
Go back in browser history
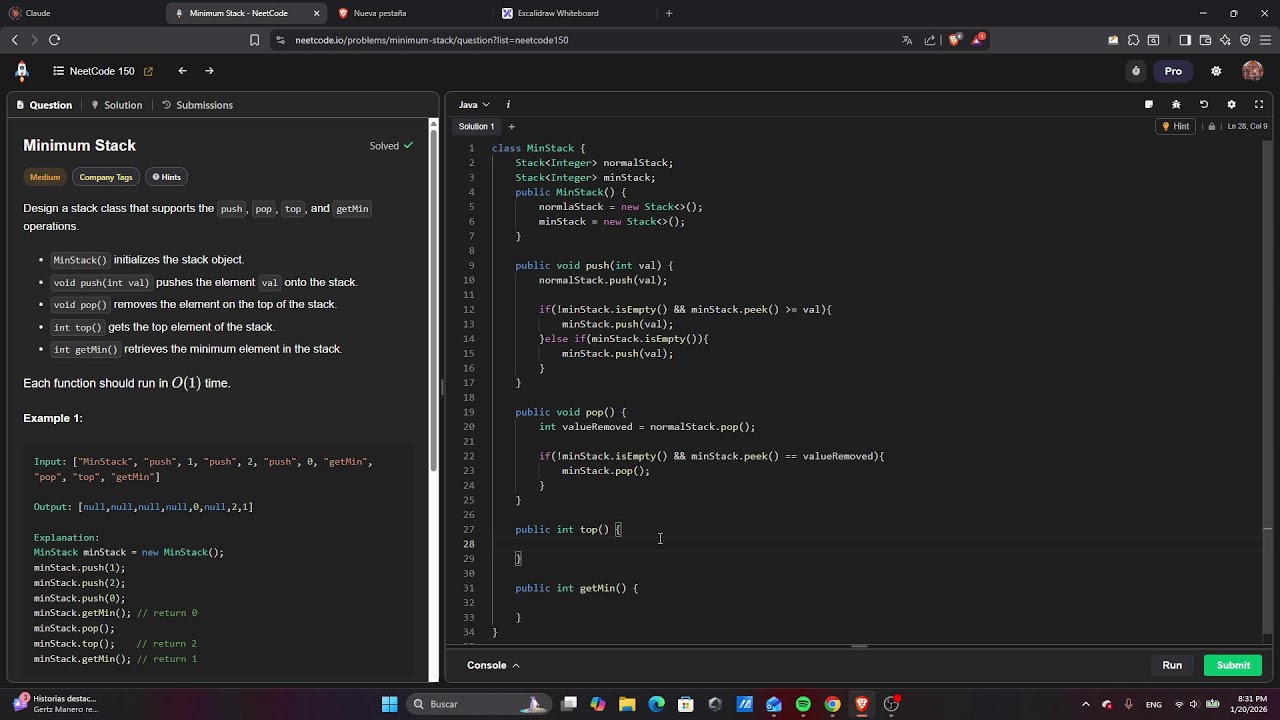pos(14,40)
